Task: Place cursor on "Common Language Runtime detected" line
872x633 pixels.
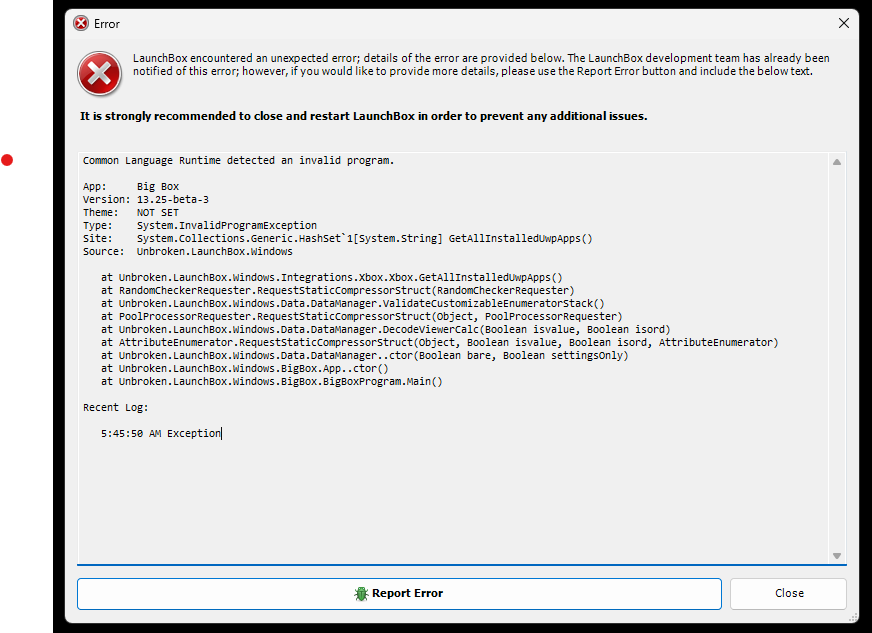Action: [x=238, y=160]
